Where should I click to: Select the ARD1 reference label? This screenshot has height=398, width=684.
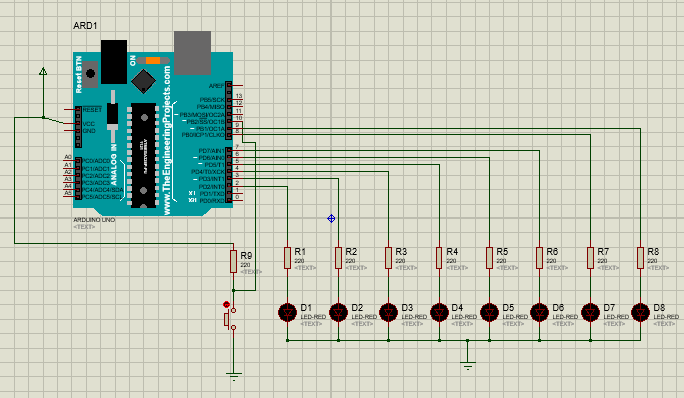click(85, 26)
